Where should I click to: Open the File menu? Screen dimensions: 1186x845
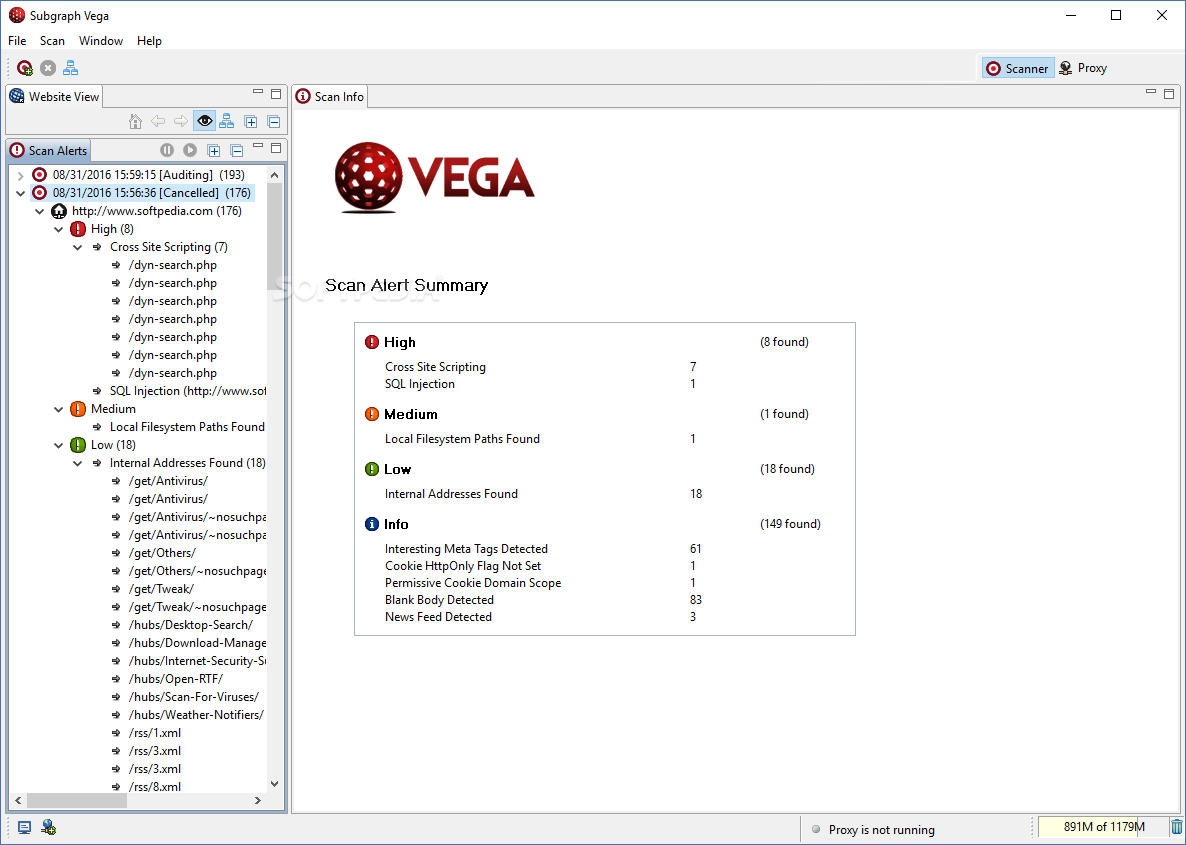(x=17, y=41)
